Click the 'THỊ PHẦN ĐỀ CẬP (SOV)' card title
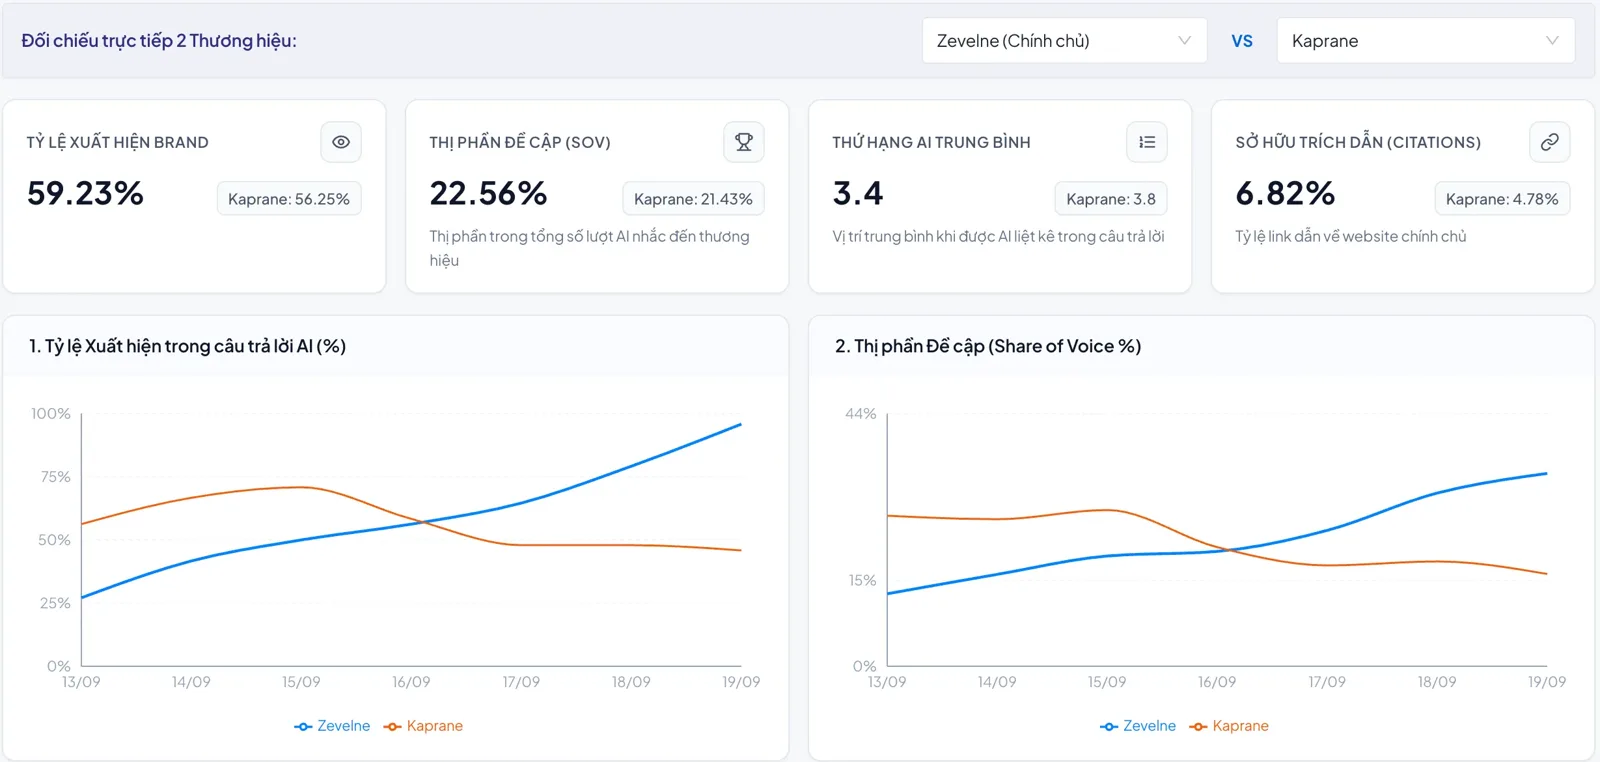Screen dimensions: 1600x762 click(x=520, y=142)
